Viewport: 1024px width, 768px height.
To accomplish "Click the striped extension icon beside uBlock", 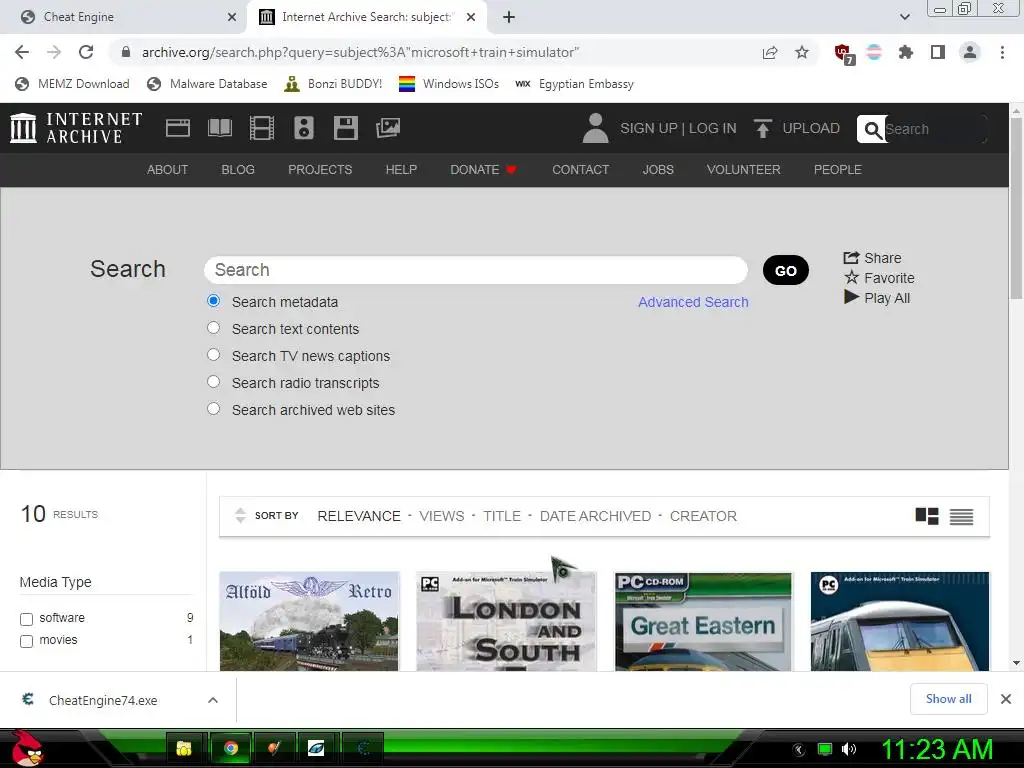I will point(874,52).
